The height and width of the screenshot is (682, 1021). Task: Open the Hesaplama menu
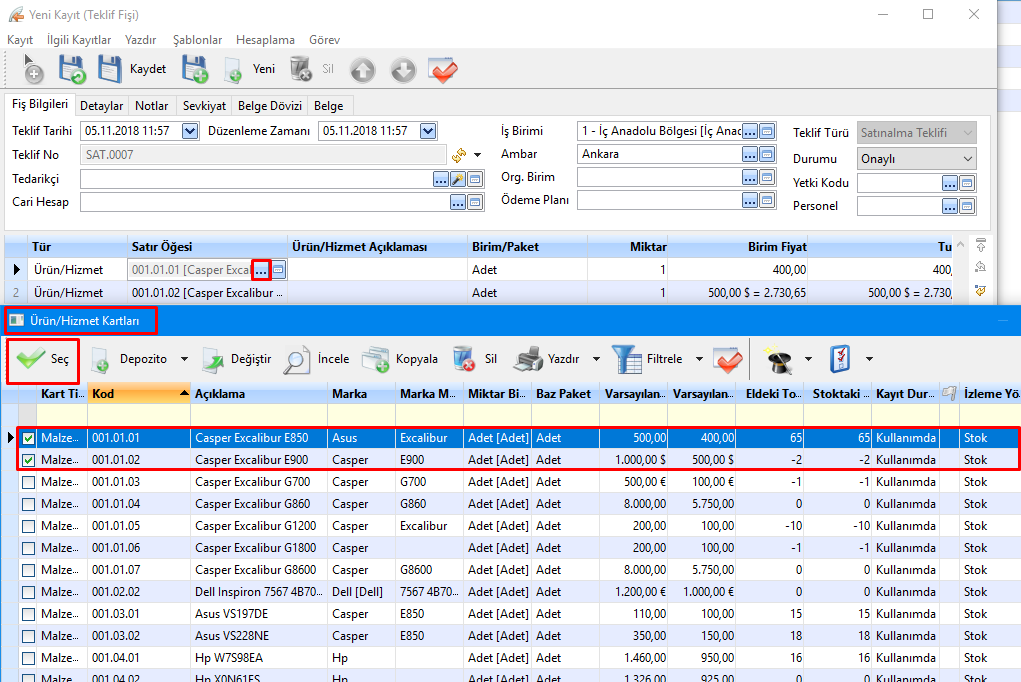pyautogui.click(x=265, y=40)
